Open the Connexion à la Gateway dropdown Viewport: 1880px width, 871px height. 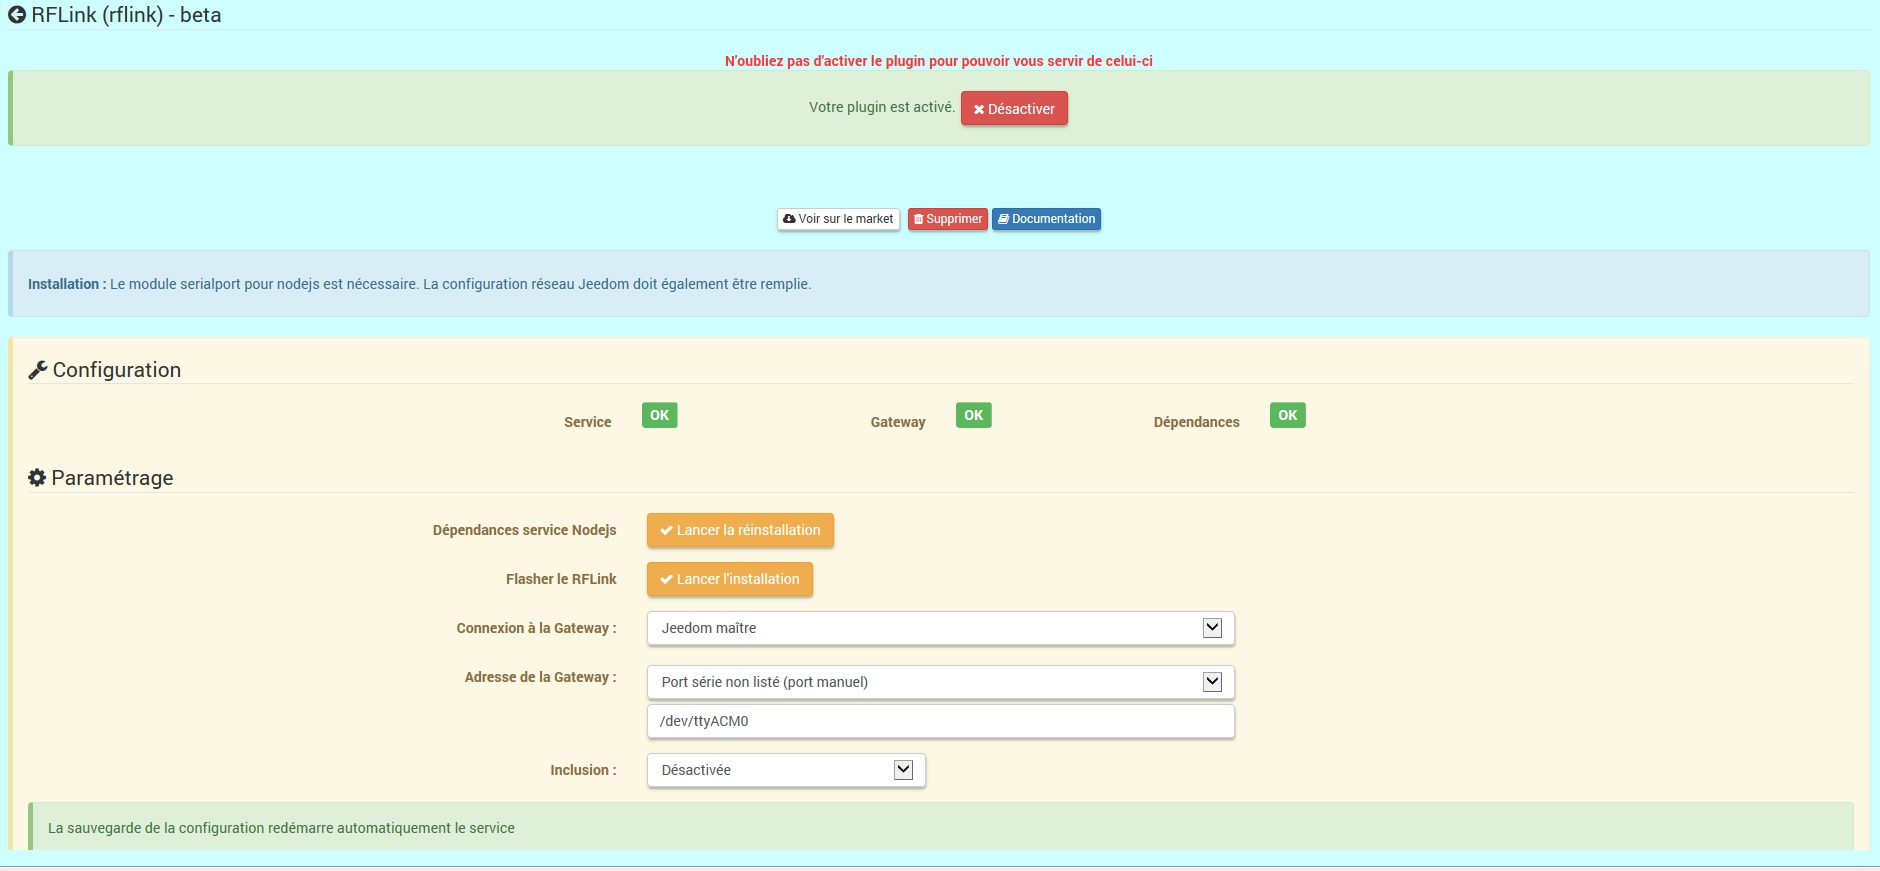pyautogui.click(x=941, y=628)
